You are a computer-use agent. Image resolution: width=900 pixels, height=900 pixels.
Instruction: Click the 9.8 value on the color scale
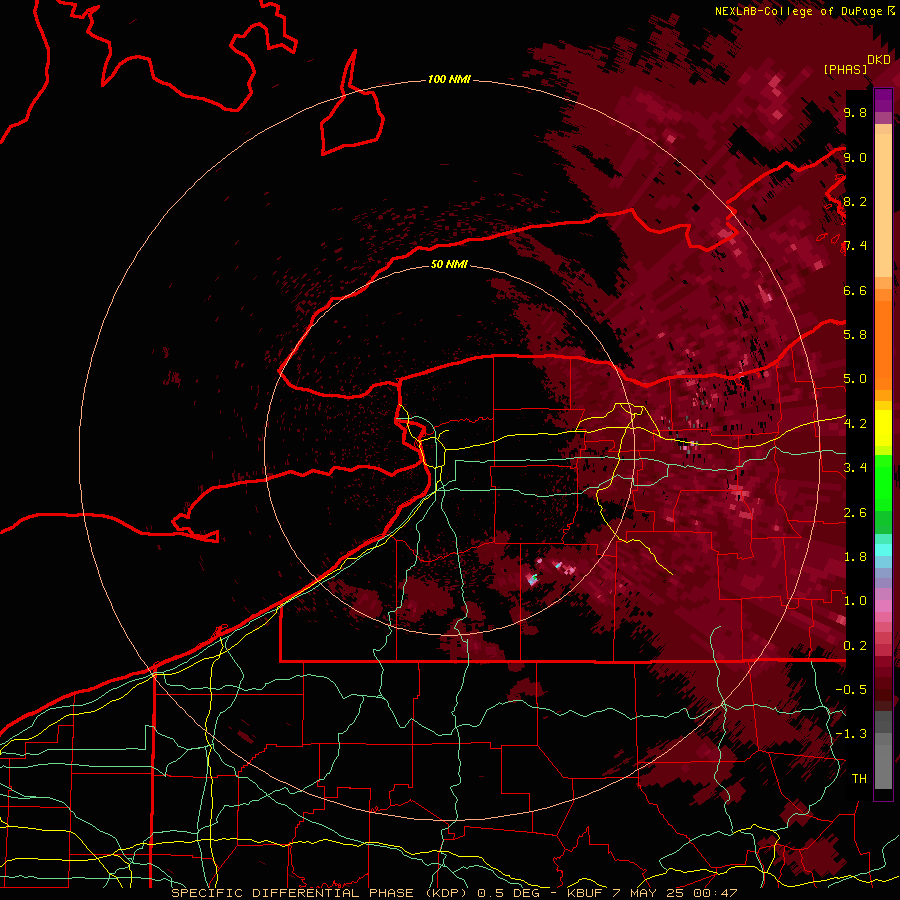855,113
